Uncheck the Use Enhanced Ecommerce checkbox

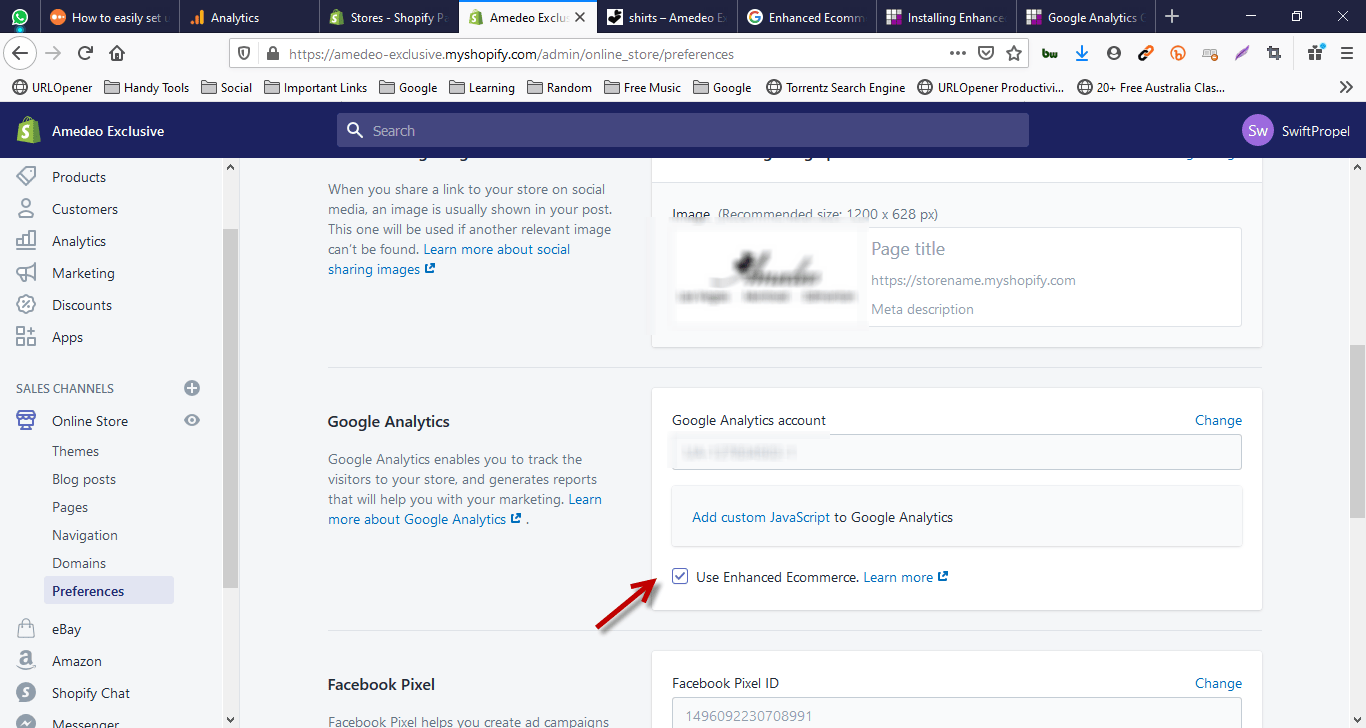(680, 576)
